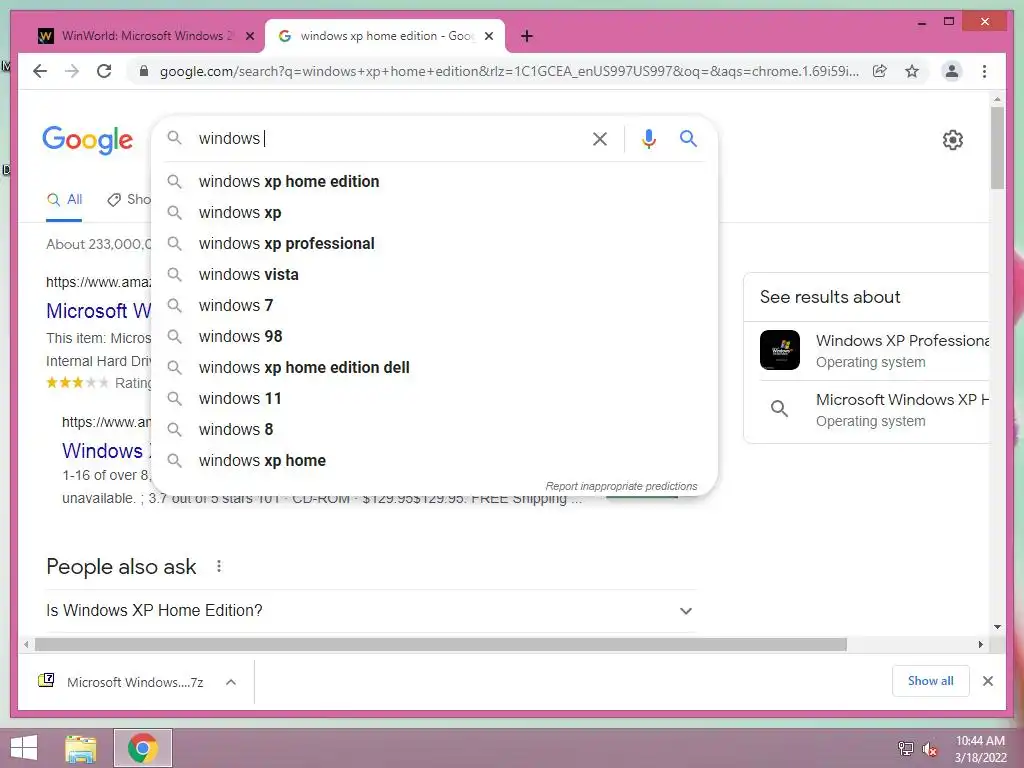Open the Microsoft W... Amazon result link

[99, 311]
